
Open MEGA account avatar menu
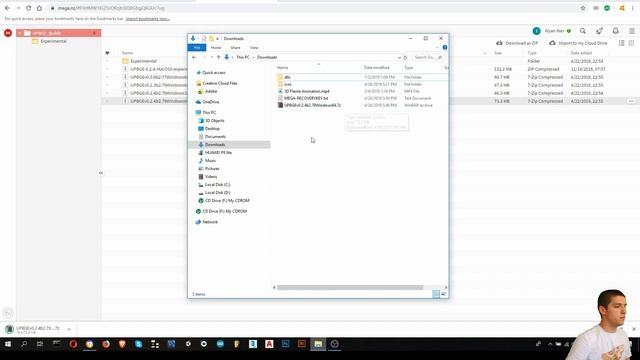click(536, 31)
